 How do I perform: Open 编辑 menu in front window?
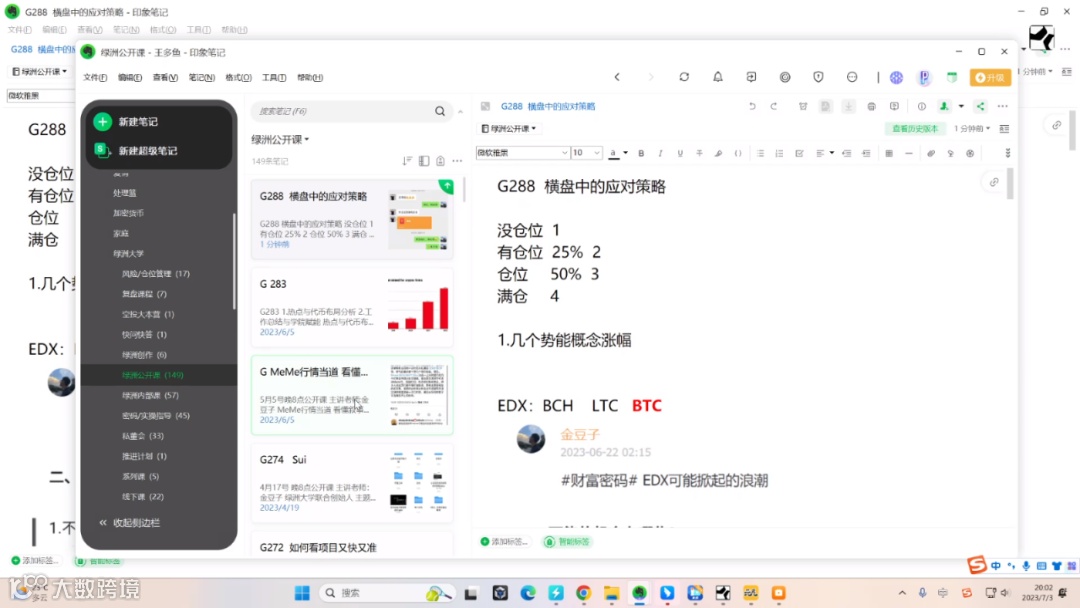[x=129, y=78]
